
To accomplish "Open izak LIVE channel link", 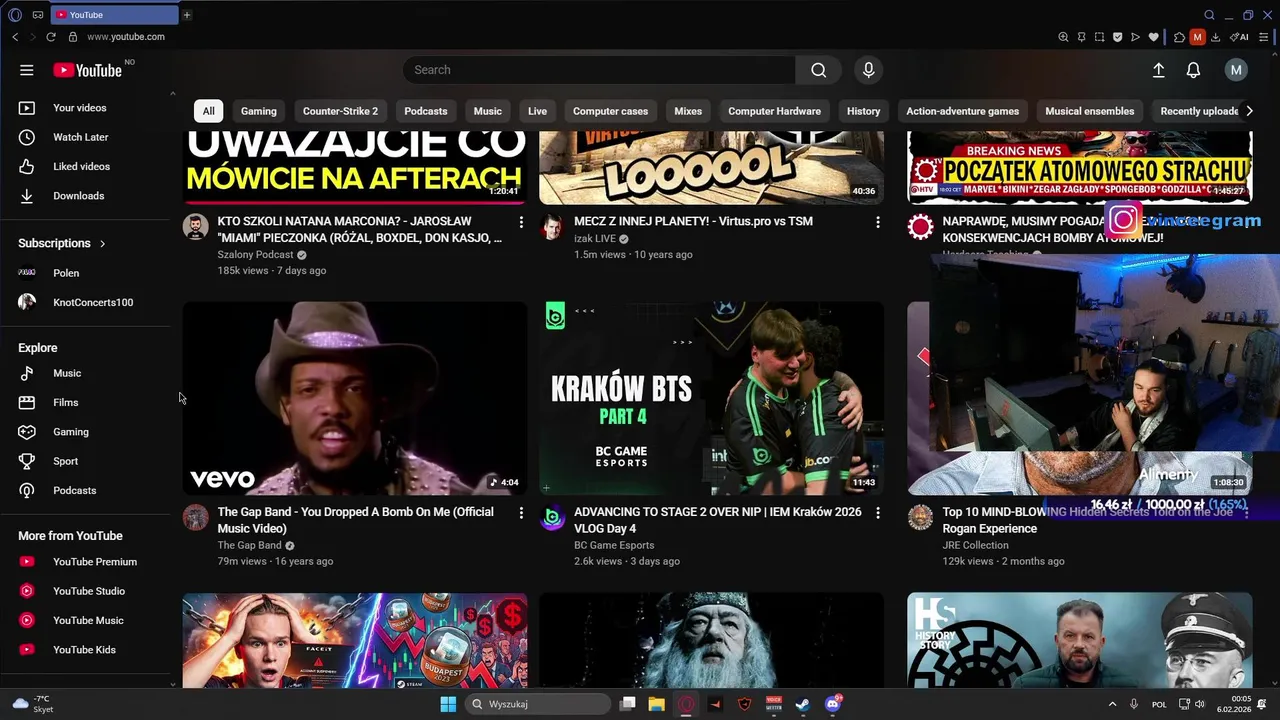I will point(594,239).
